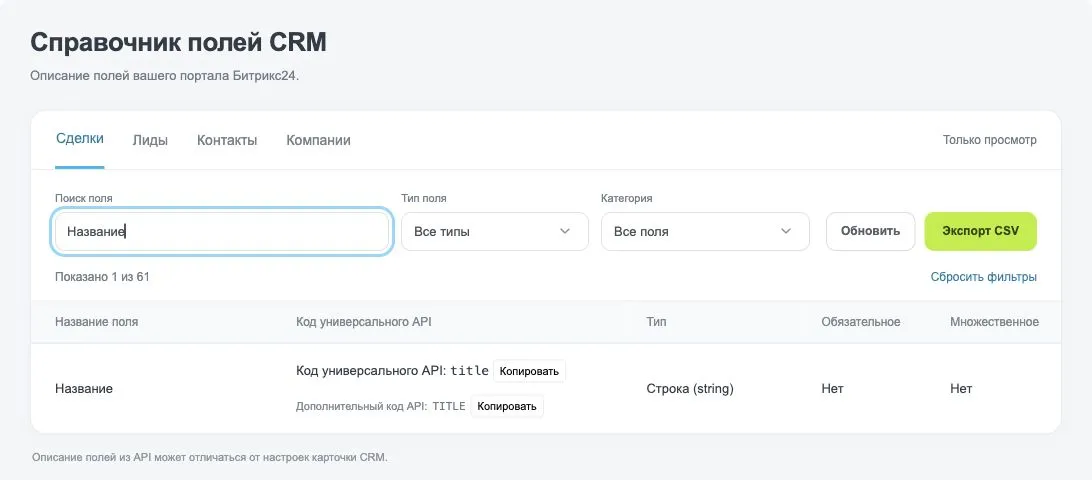Click the Код универсального API column header
This screenshot has width=1092, height=480.
[x=364, y=322]
